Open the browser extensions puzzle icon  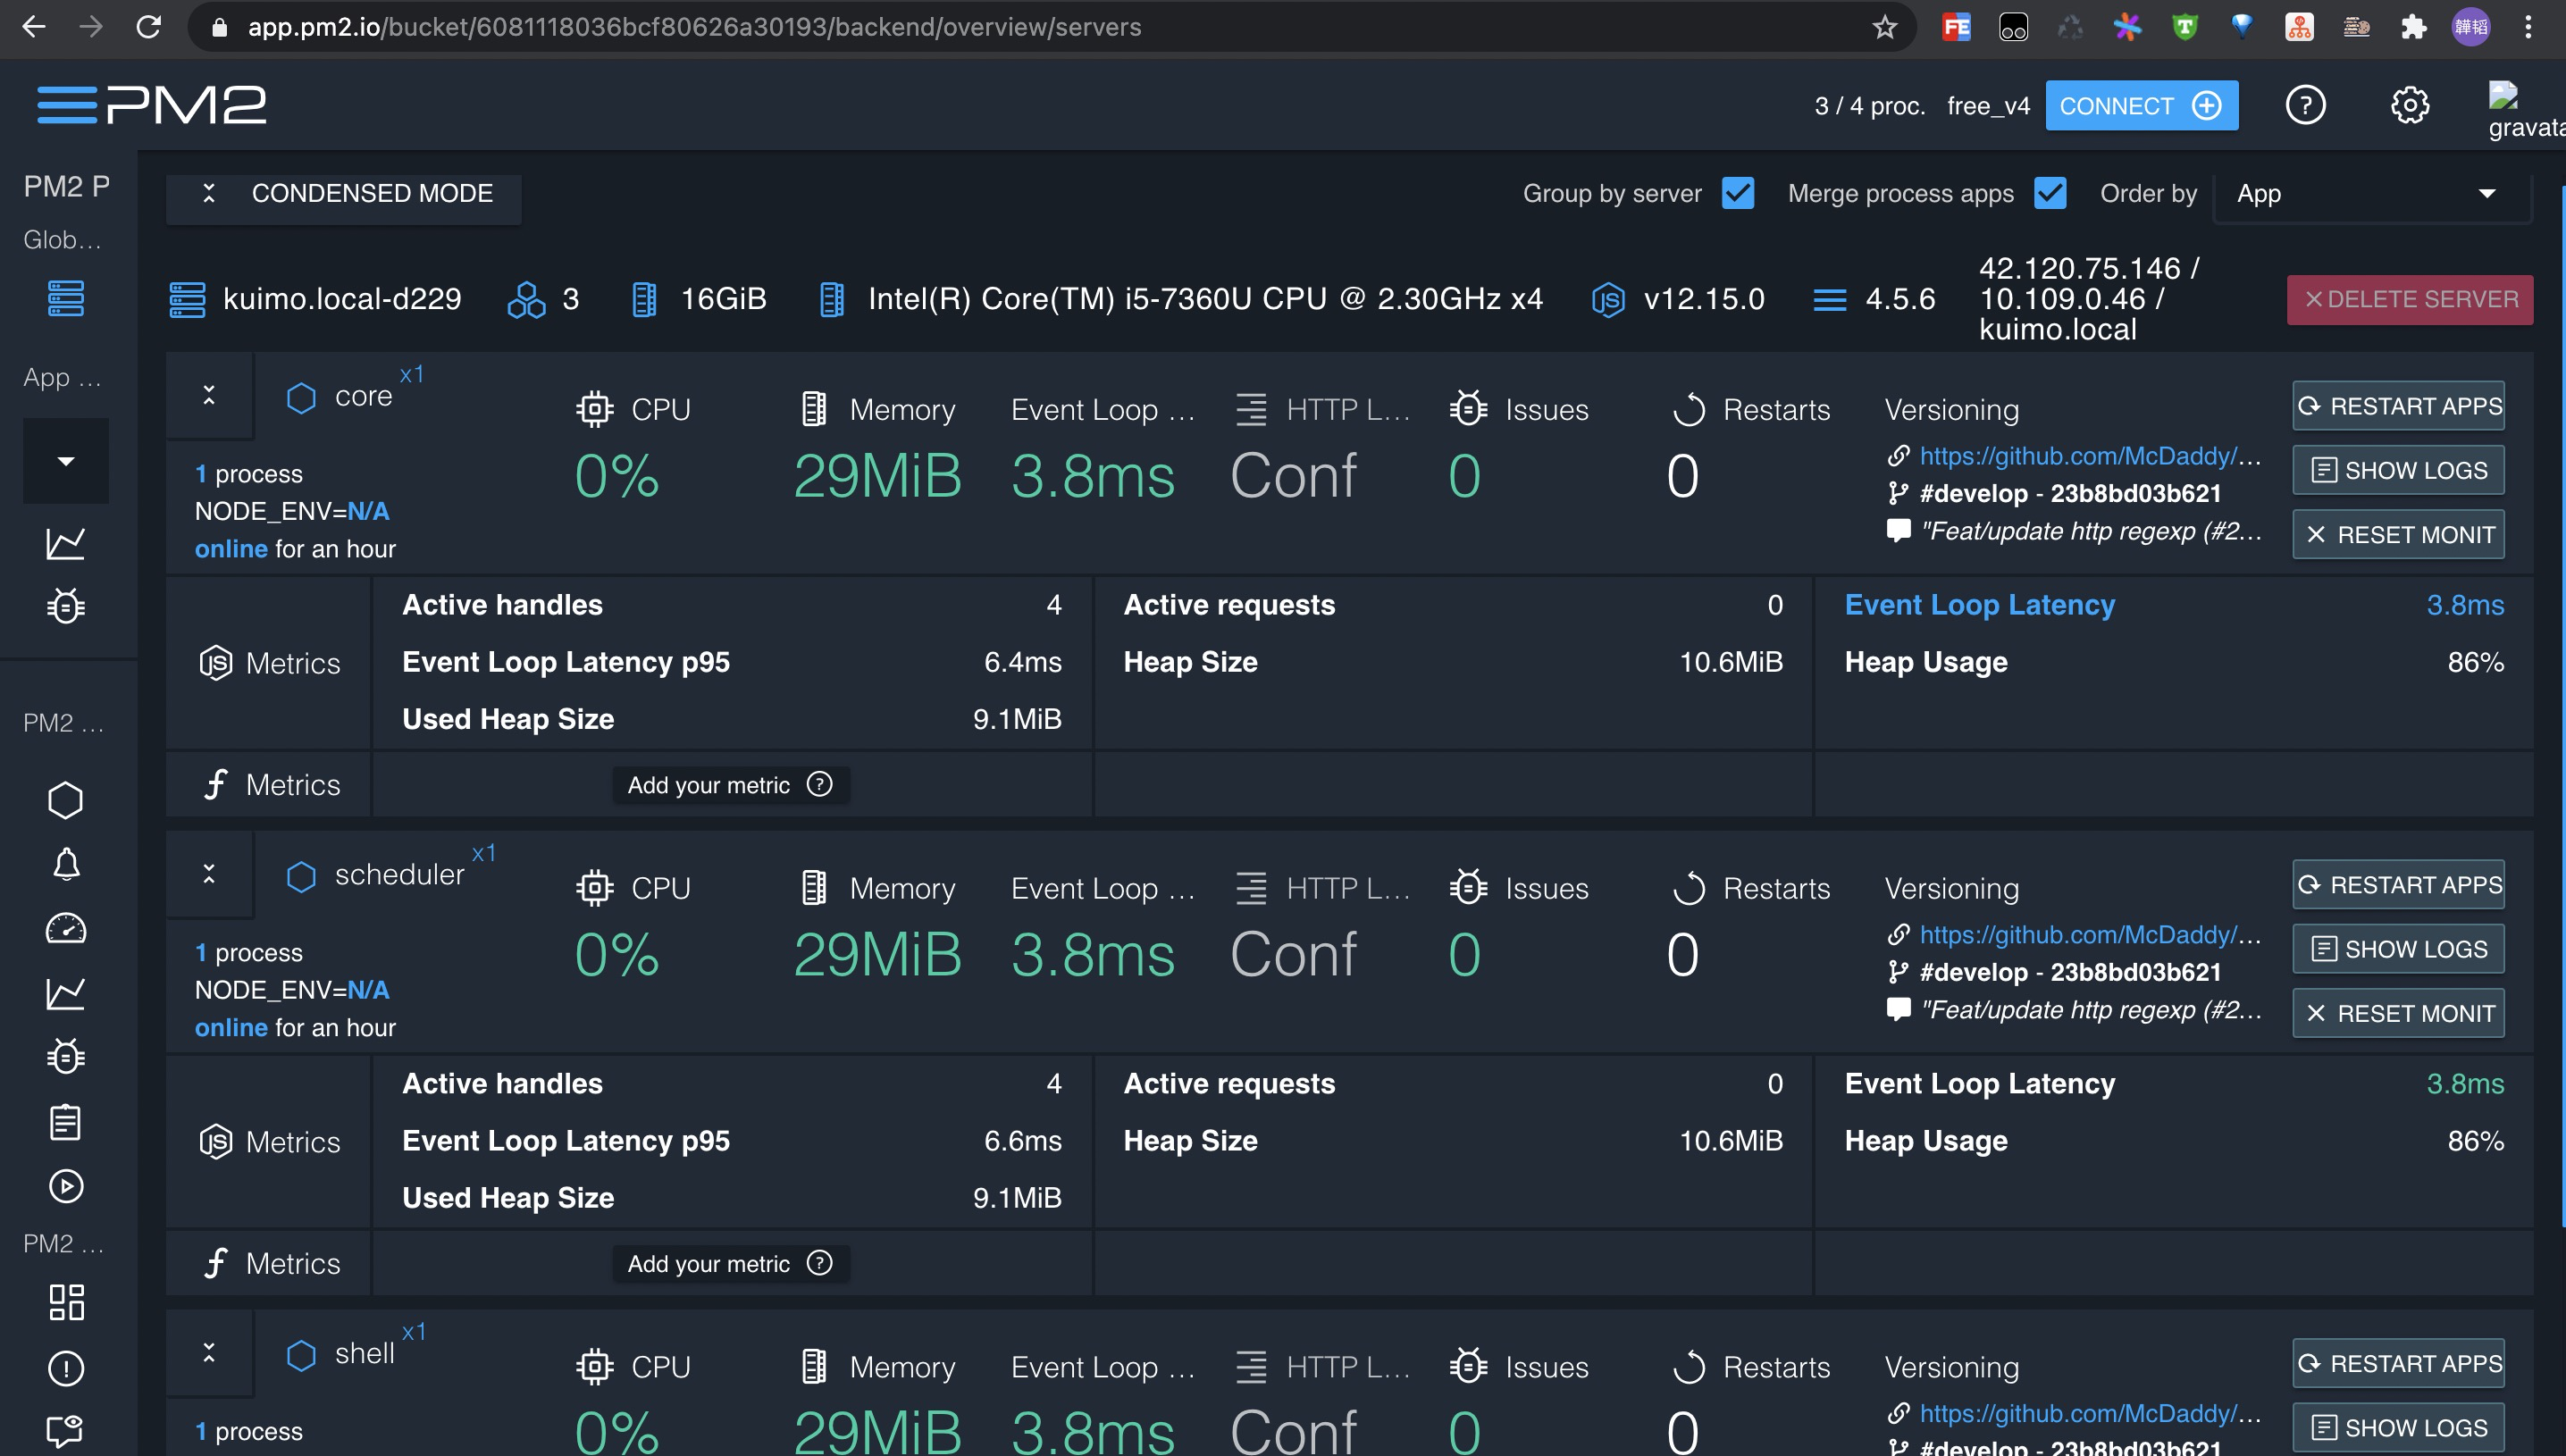click(x=2413, y=27)
